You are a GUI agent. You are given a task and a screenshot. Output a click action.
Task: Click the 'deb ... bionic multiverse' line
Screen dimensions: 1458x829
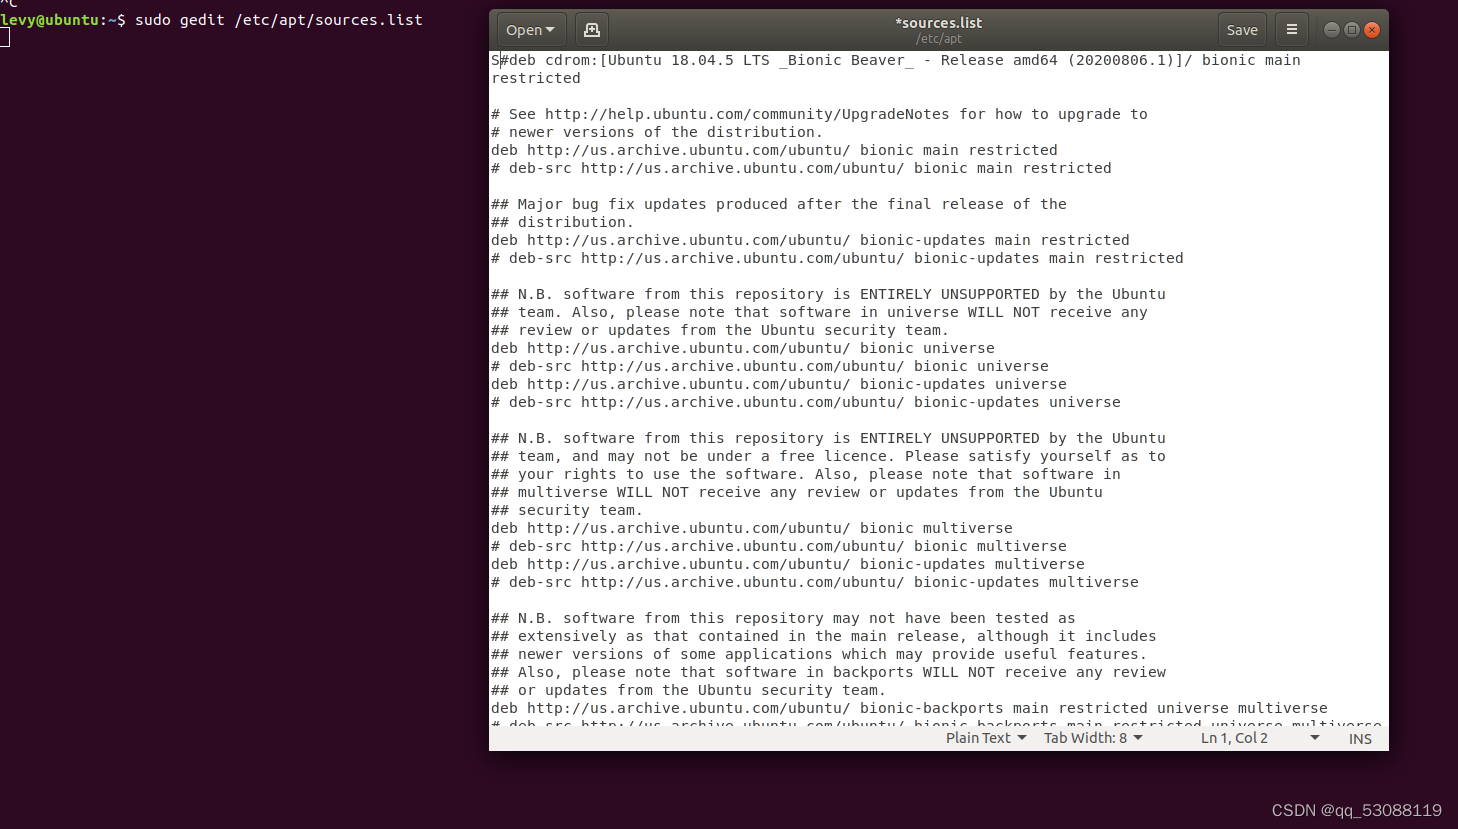pyautogui.click(x=752, y=528)
